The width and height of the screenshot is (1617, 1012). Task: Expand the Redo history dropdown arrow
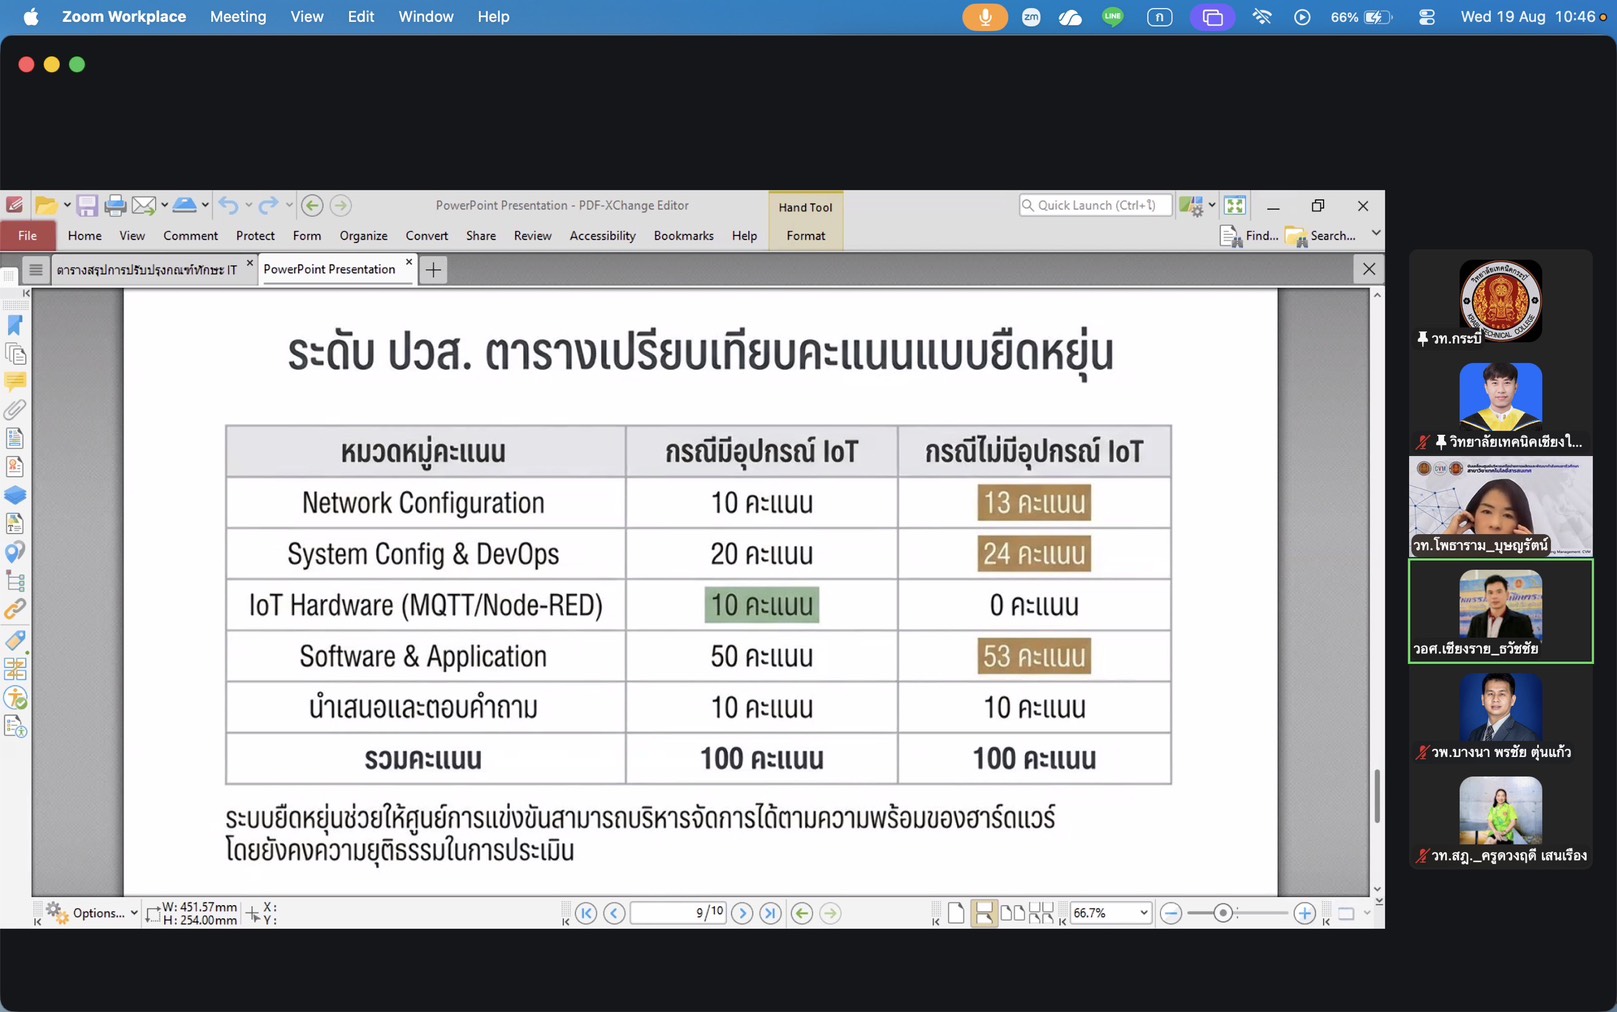(289, 206)
